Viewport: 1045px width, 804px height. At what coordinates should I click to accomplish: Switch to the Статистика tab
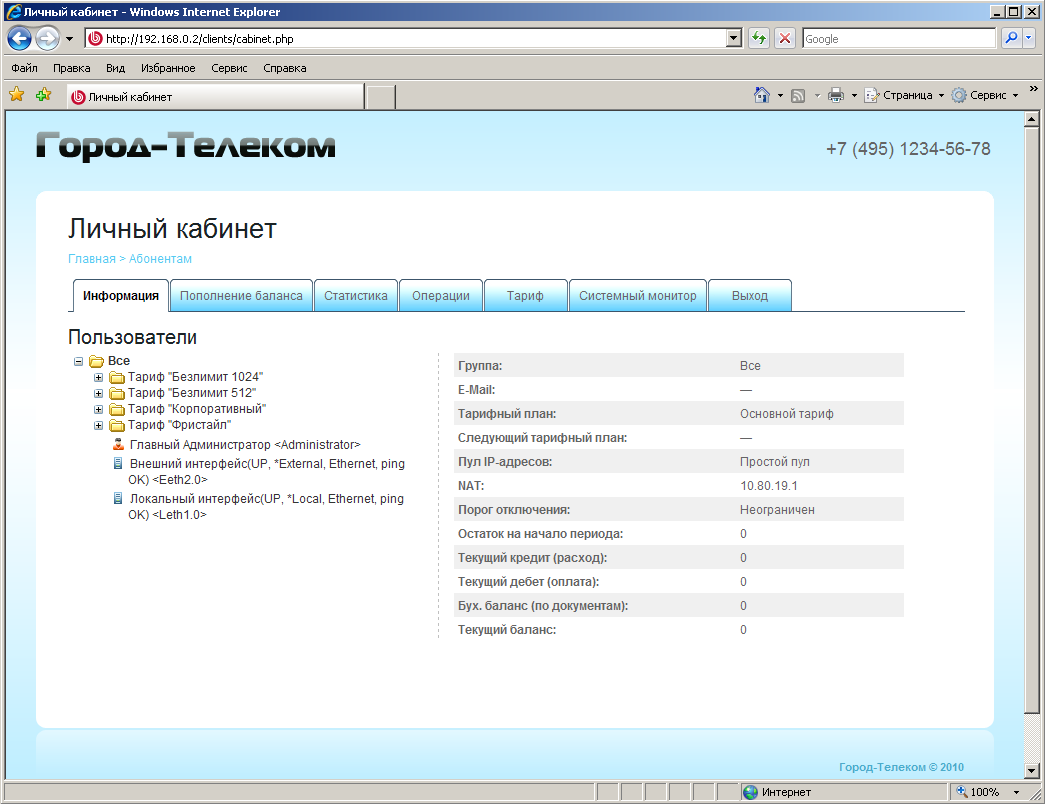pos(355,296)
